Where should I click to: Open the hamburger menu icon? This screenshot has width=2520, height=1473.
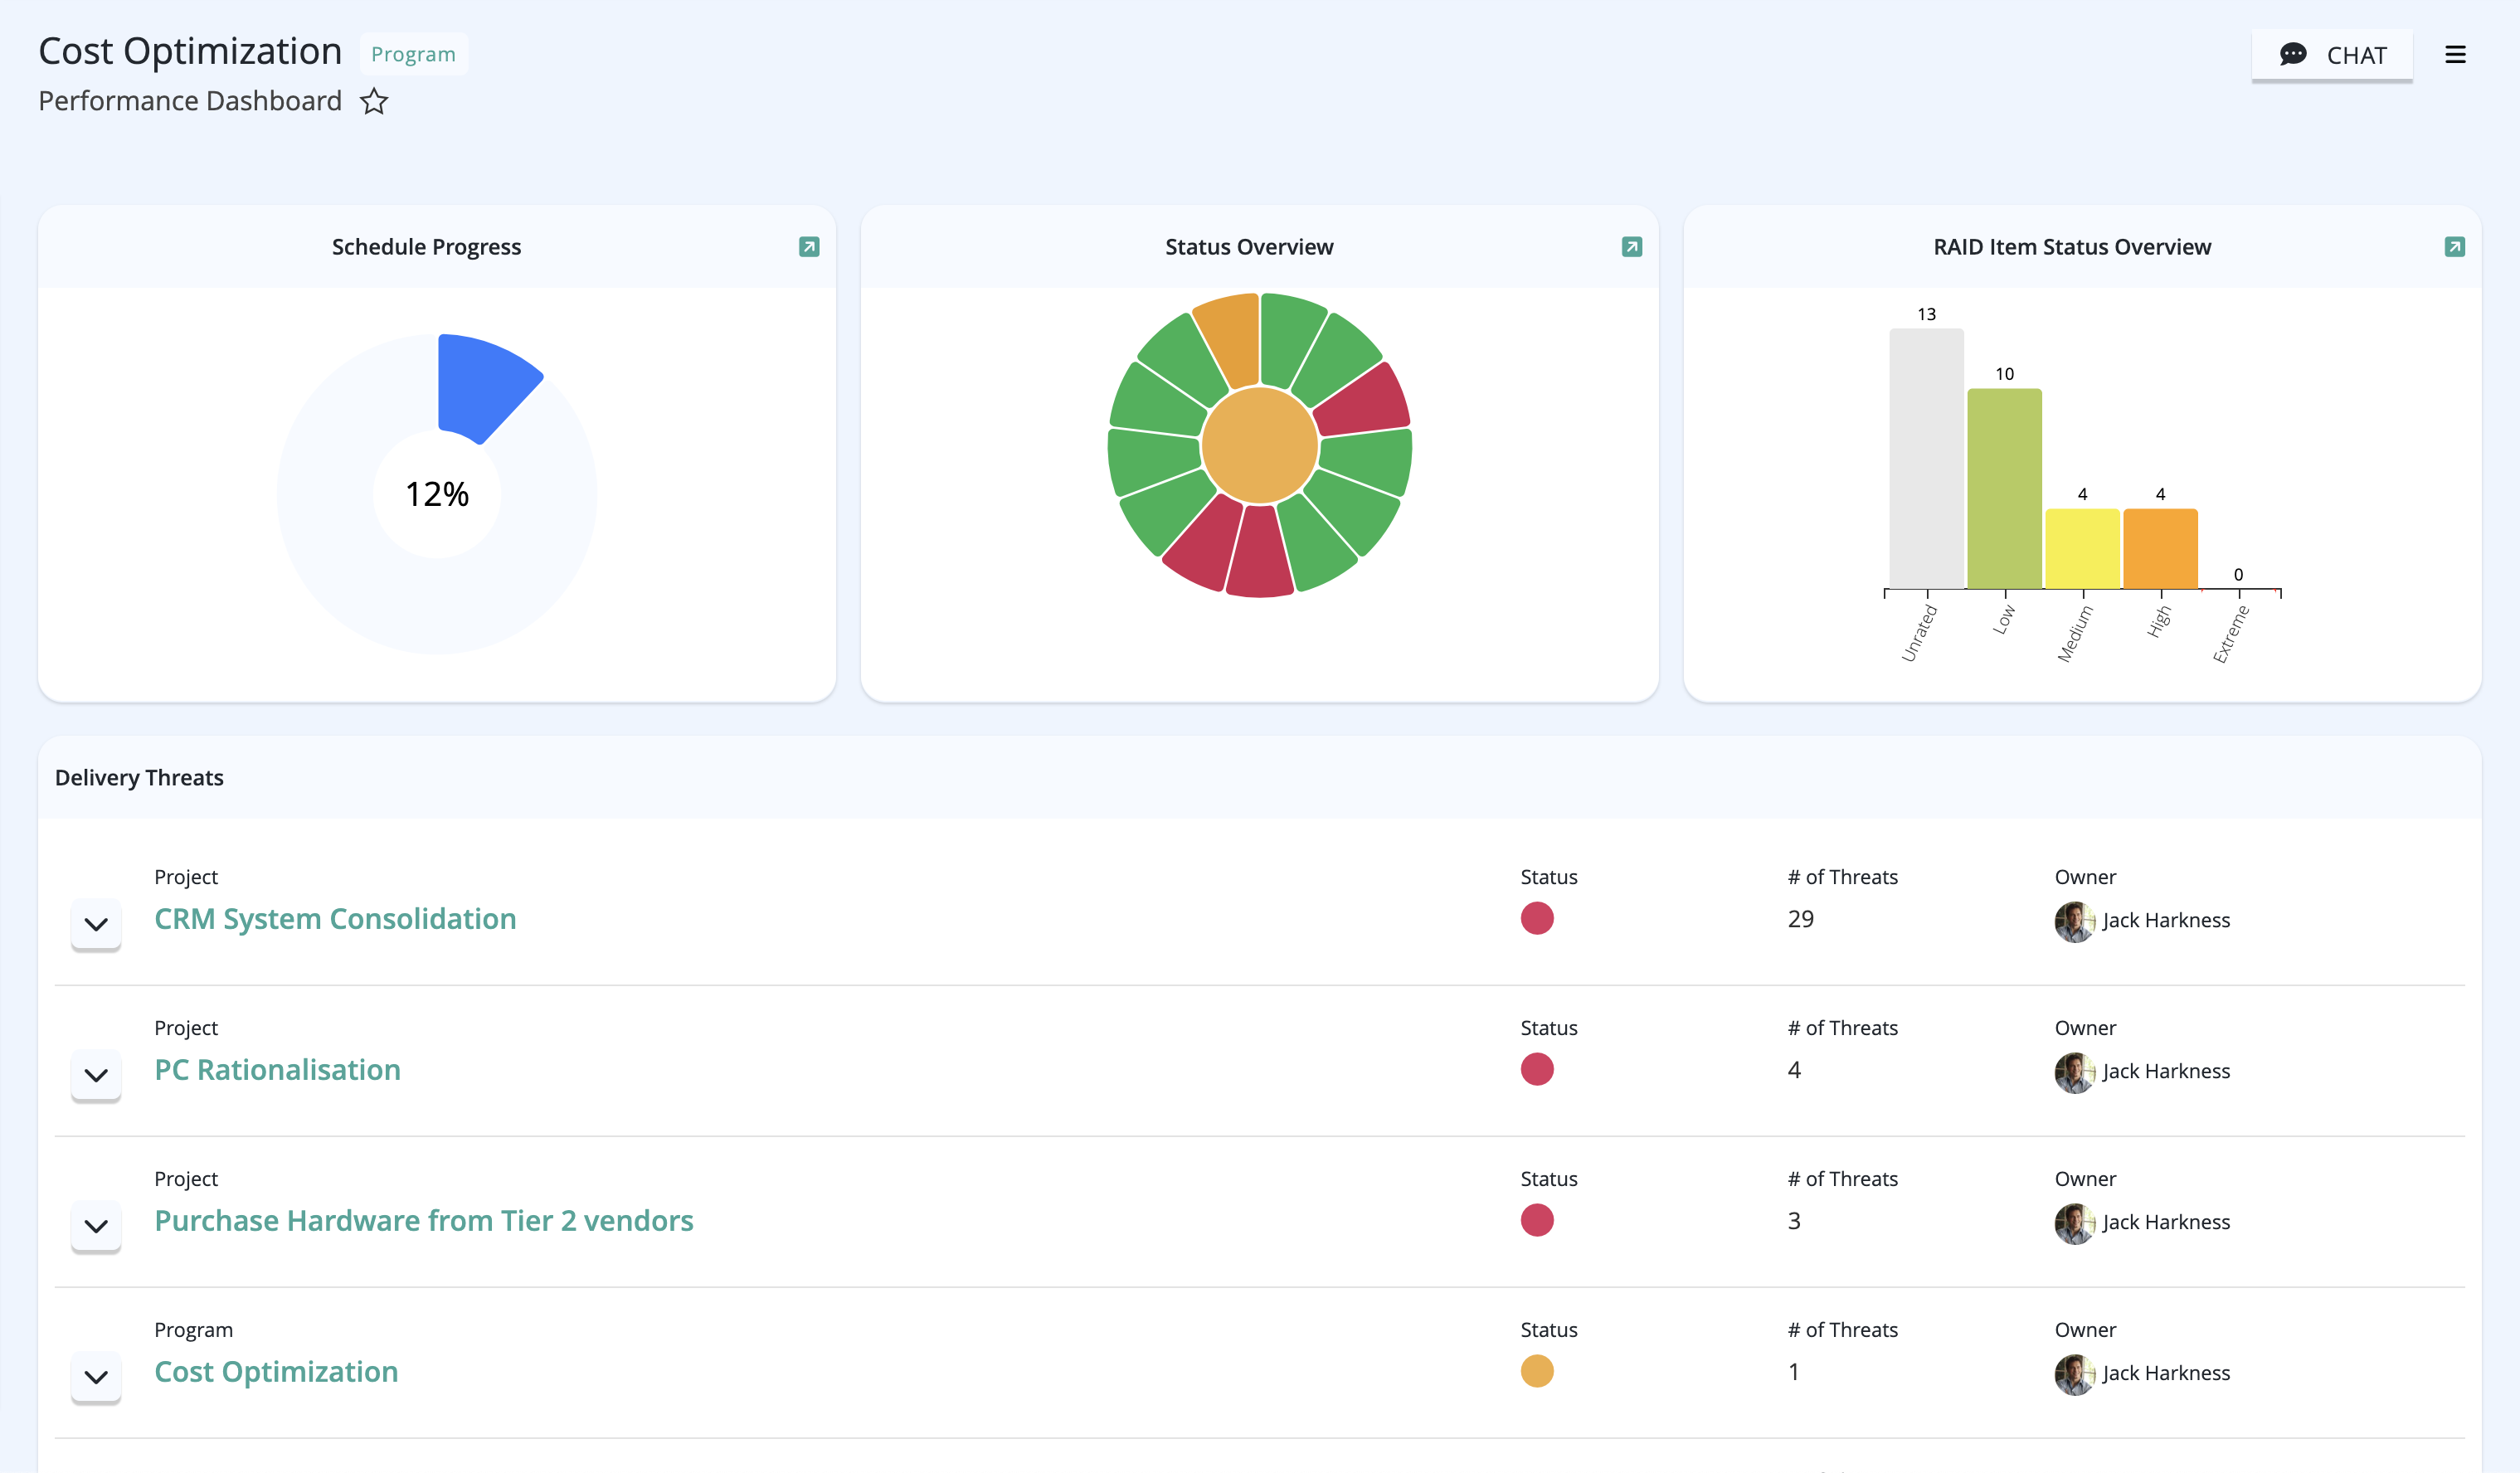2455,55
